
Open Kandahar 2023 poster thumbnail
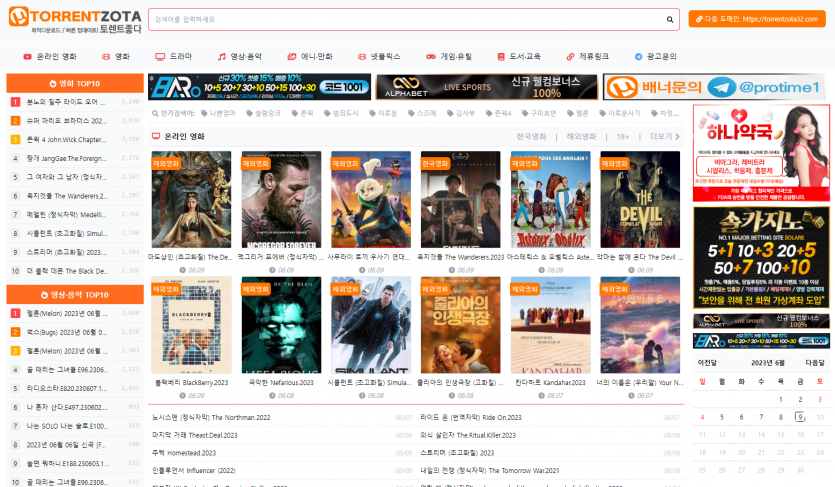pyautogui.click(x=550, y=325)
